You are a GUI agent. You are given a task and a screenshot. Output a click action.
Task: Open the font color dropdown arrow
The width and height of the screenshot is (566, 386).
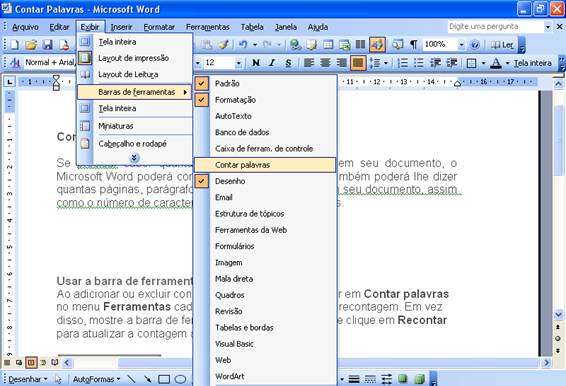tap(507, 63)
